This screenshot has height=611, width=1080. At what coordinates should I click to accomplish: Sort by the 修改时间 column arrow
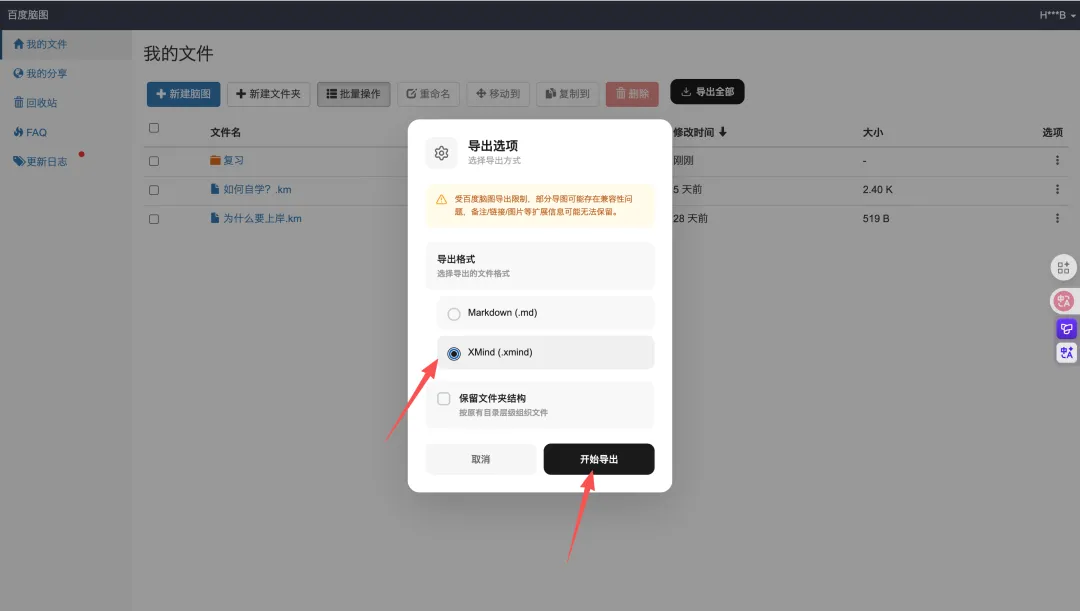pyautogui.click(x=723, y=132)
